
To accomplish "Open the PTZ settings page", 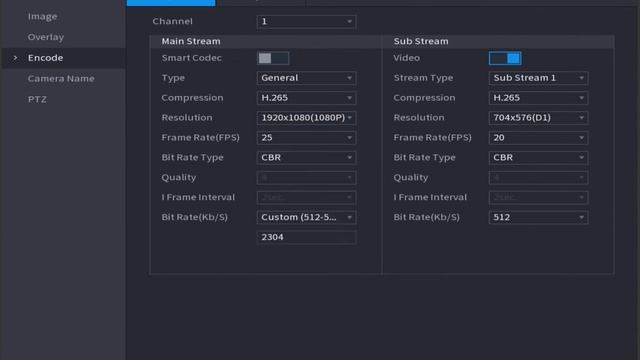I will click(x=37, y=99).
